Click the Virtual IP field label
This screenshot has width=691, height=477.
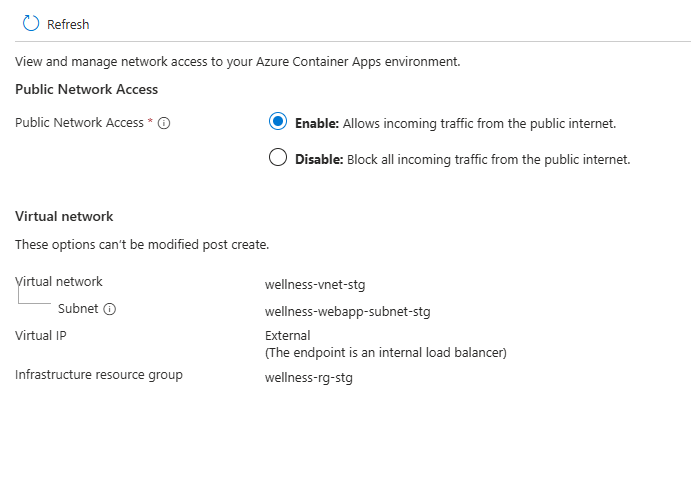pyautogui.click(x=41, y=336)
